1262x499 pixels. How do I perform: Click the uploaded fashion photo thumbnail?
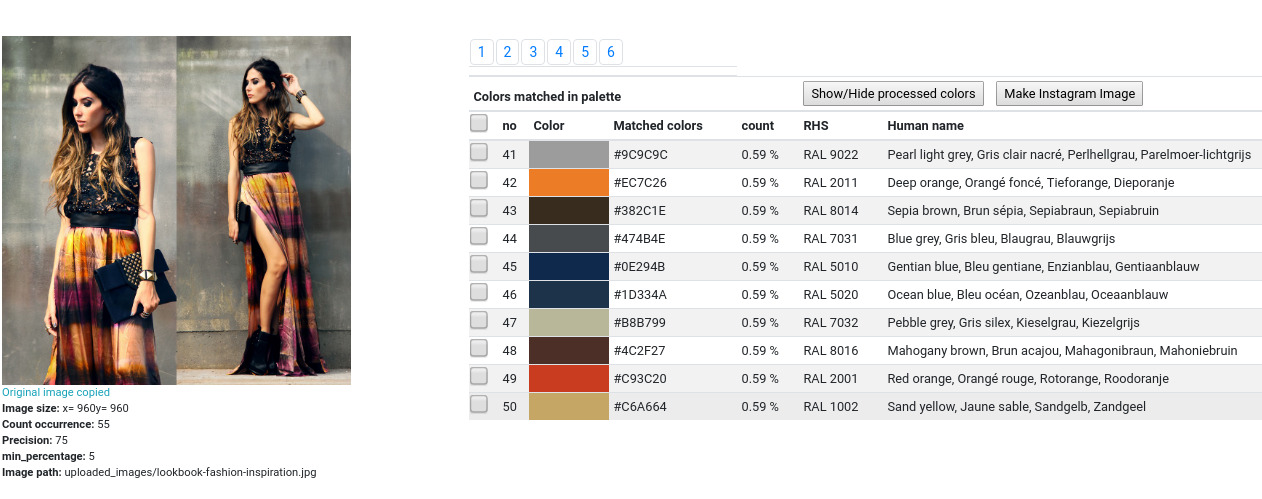pyautogui.click(x=176, y=210)
